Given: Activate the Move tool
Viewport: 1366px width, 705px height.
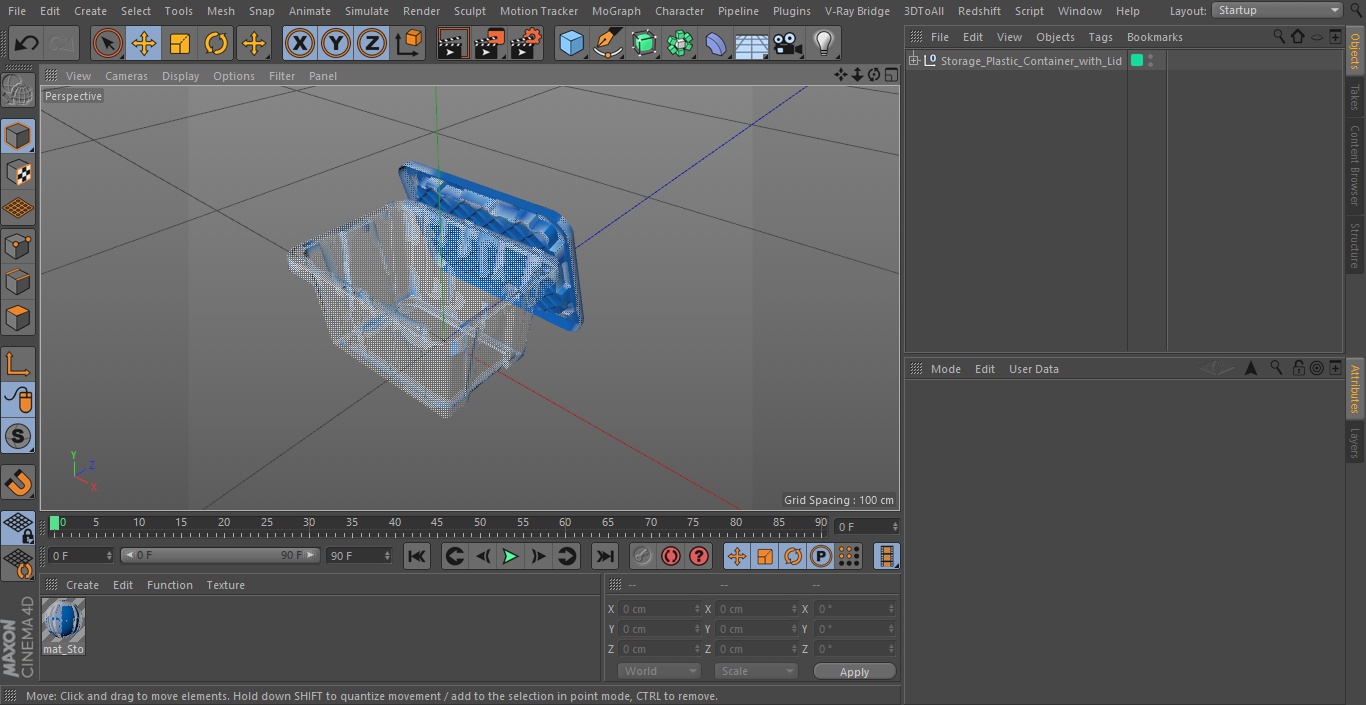Looking at the screenshot, I should pos(144,43).
